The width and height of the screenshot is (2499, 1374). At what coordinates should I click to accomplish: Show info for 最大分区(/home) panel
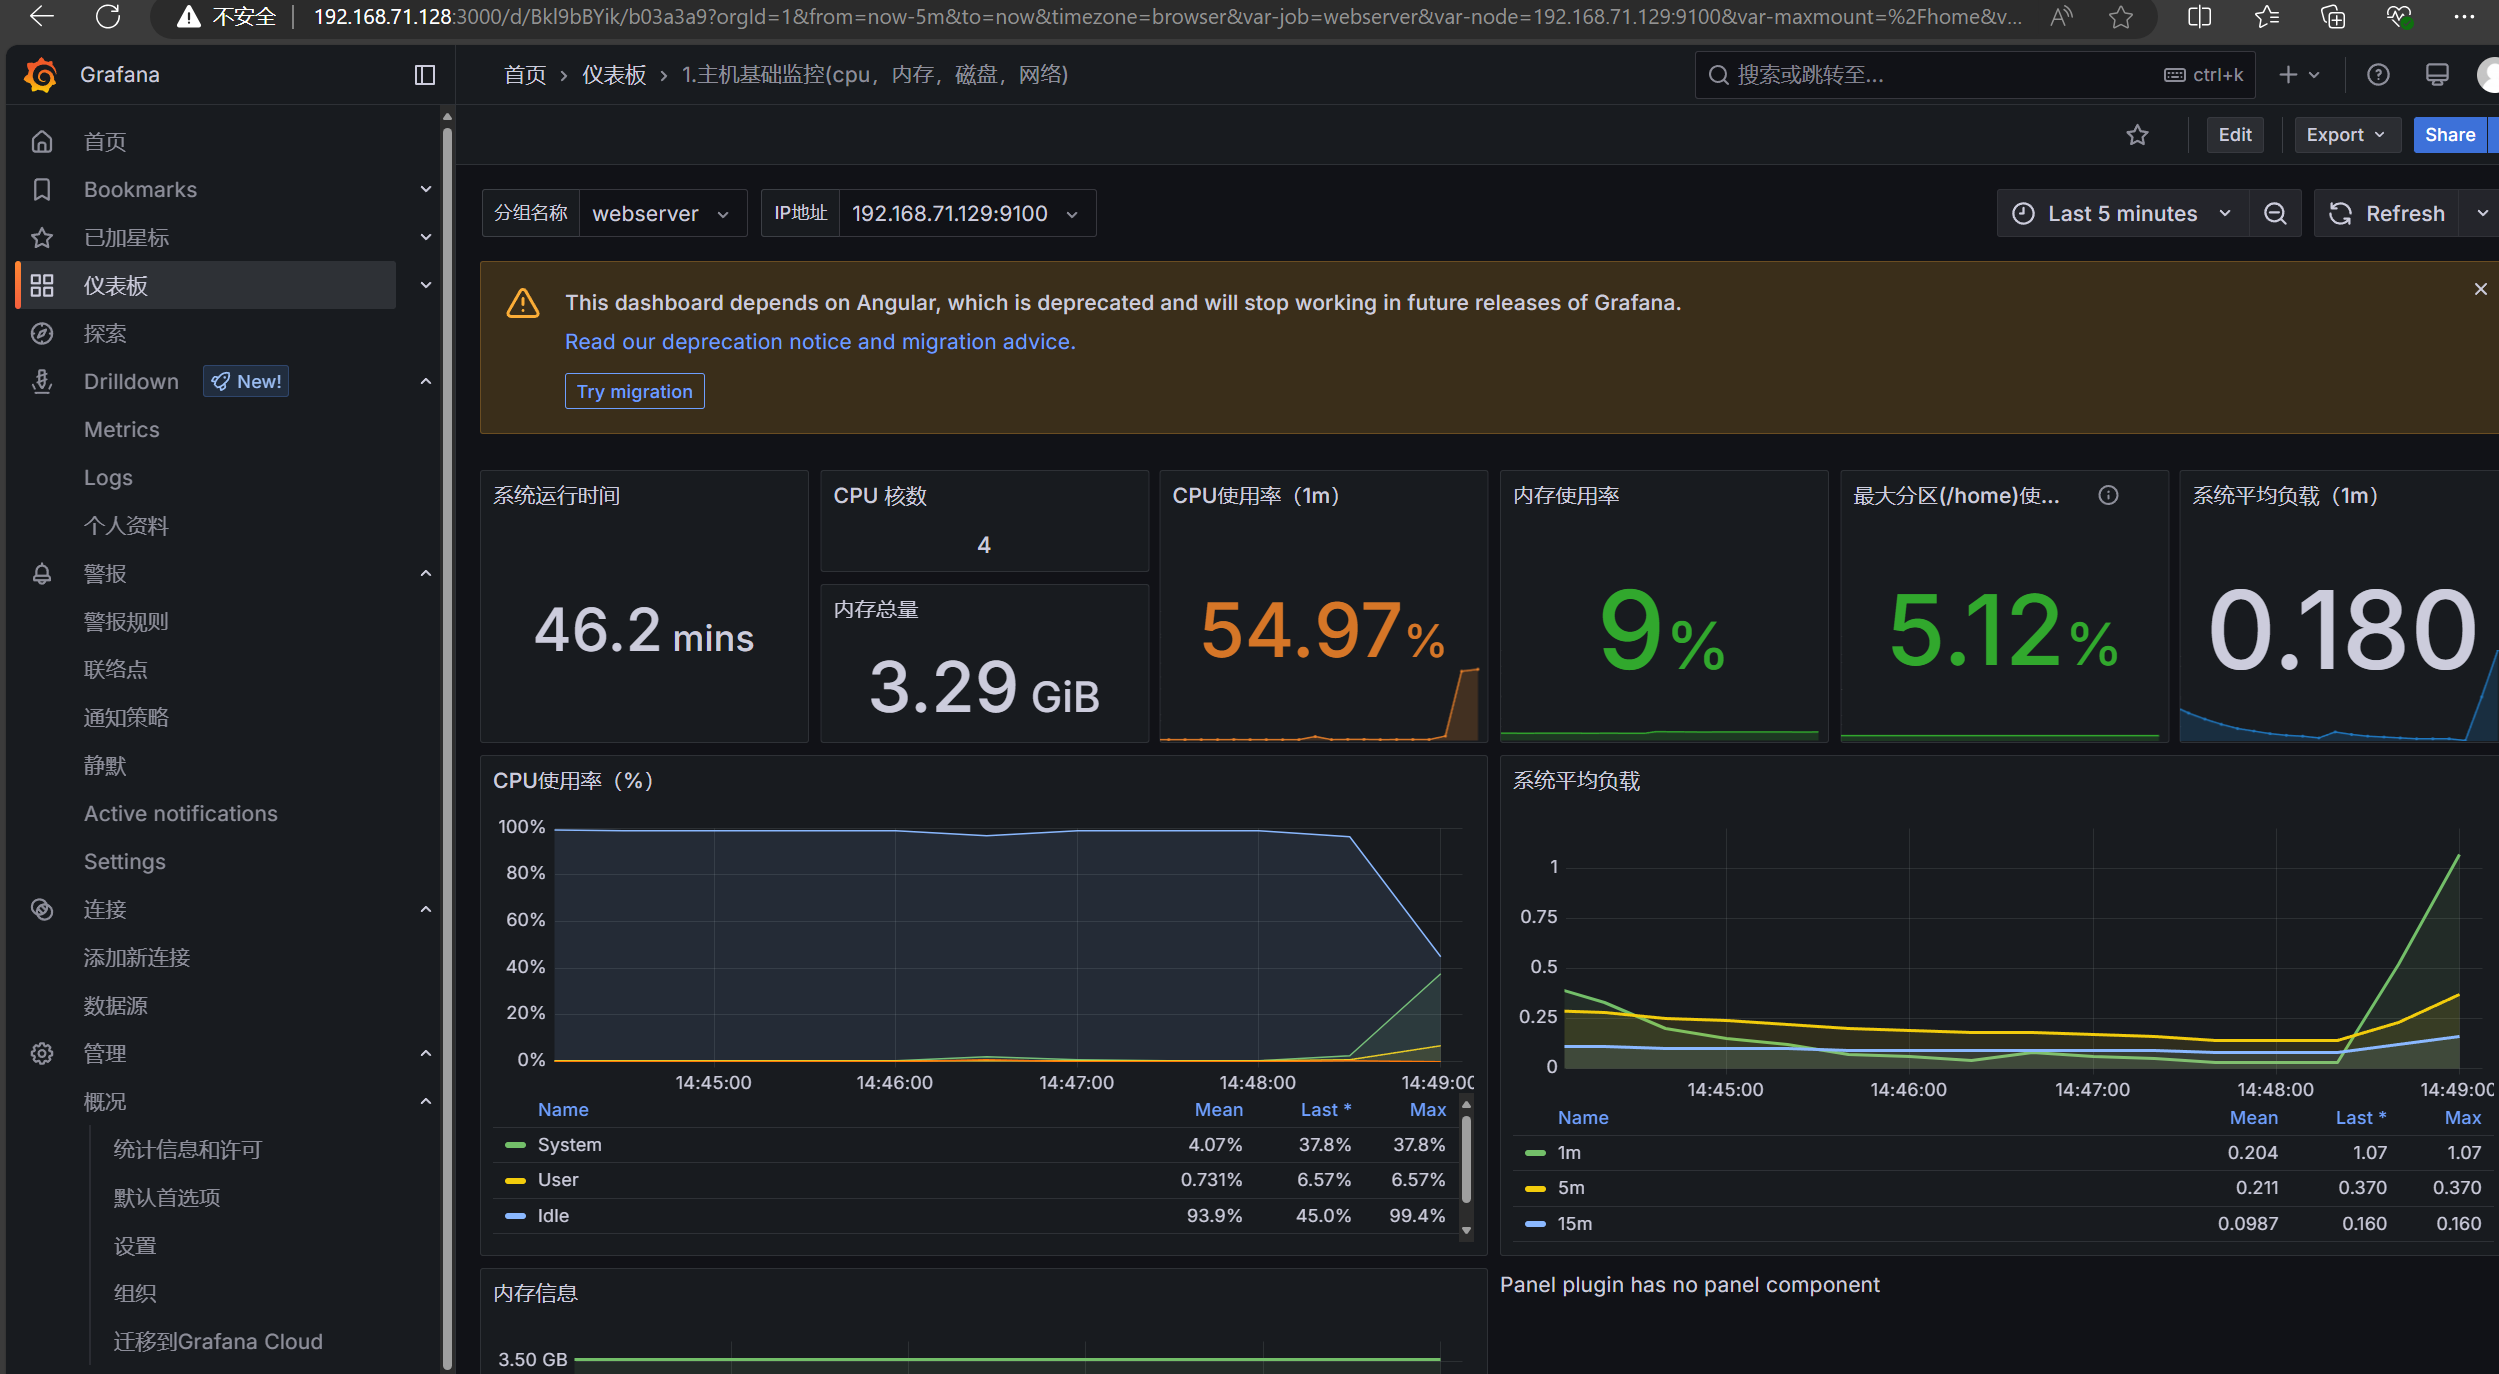point(2108,496)
